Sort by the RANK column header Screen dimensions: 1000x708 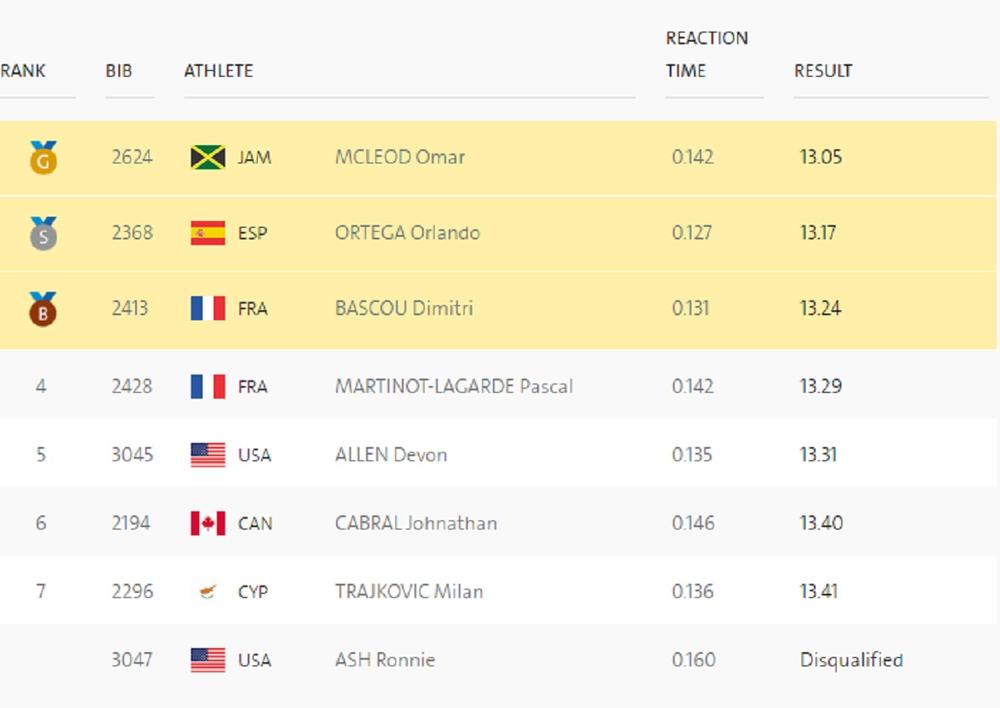(23, 71)
